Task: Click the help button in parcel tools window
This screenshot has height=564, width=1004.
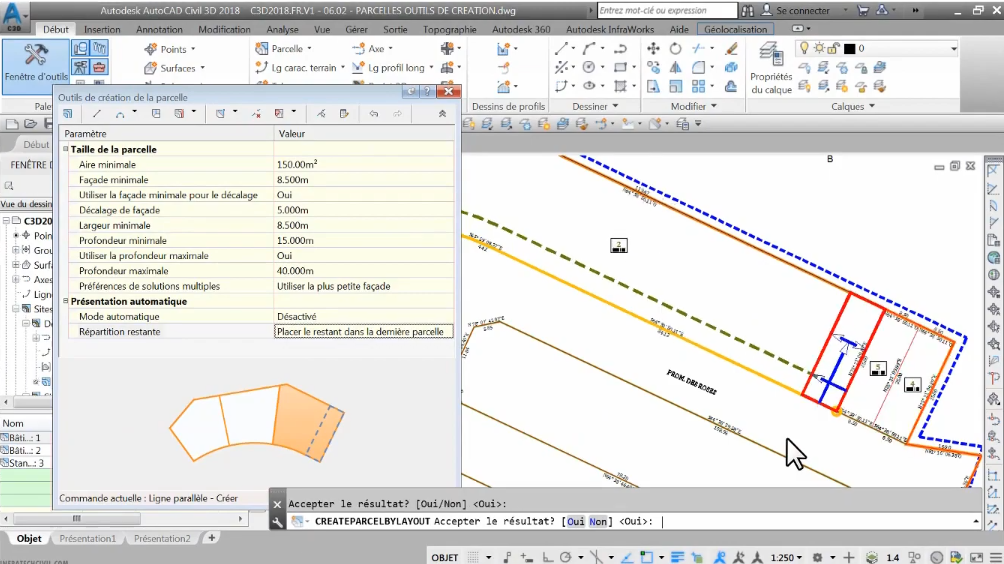Action: point(427,92)
